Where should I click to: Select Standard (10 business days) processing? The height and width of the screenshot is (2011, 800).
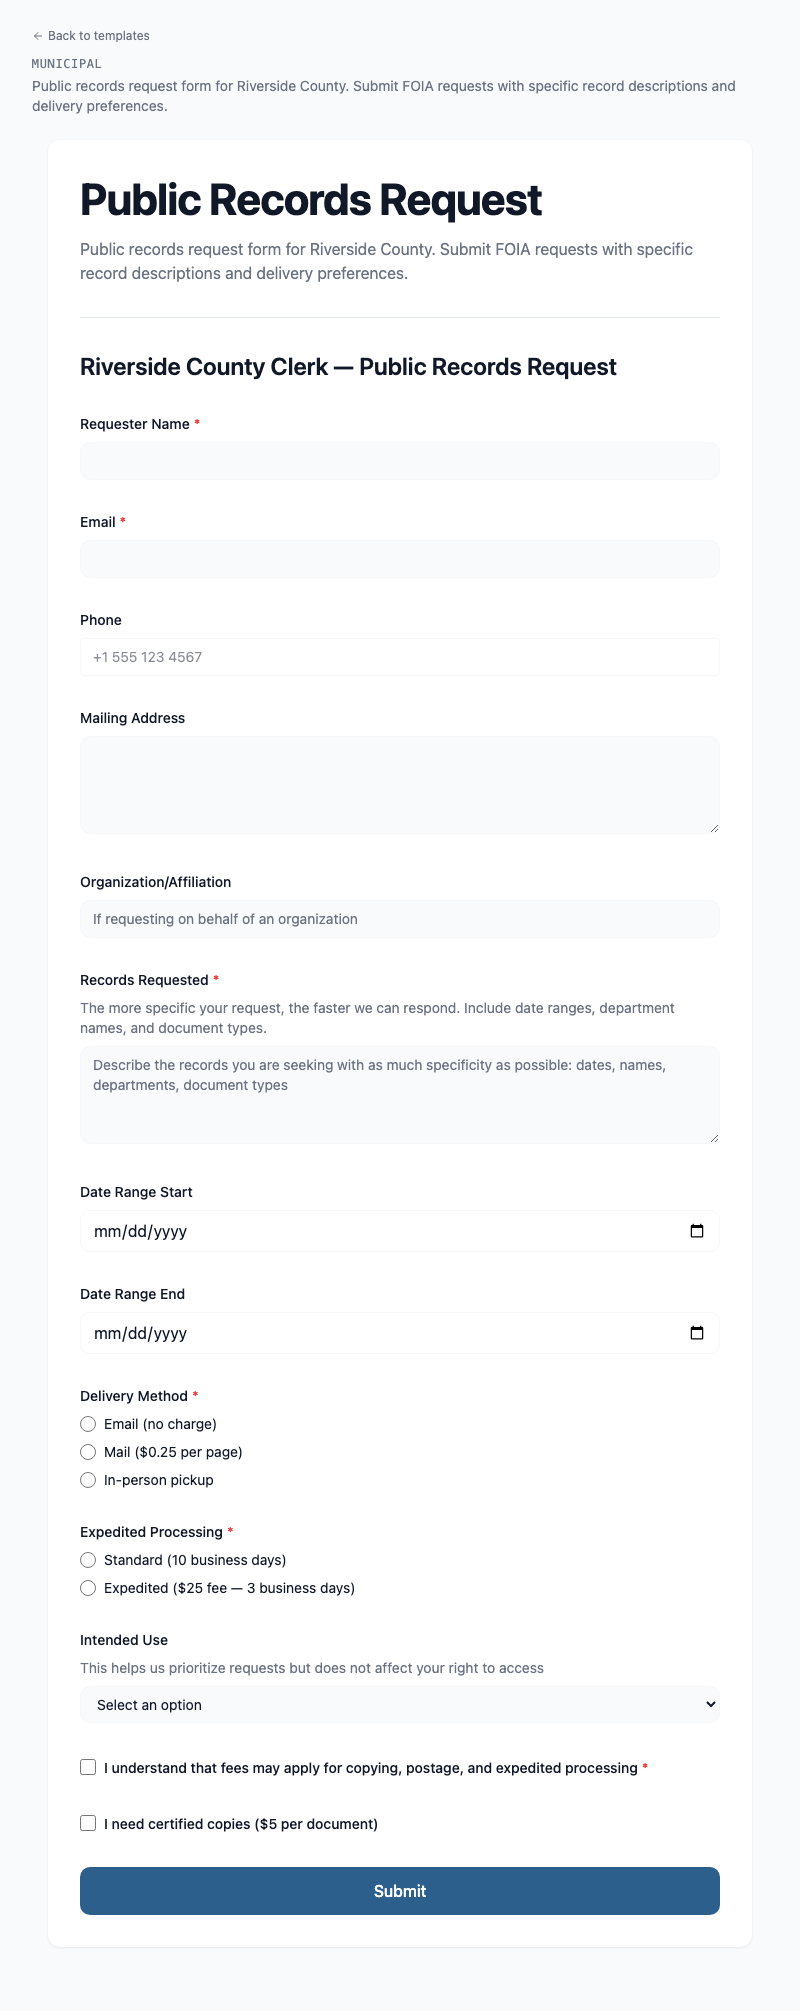click(88, 1560)
